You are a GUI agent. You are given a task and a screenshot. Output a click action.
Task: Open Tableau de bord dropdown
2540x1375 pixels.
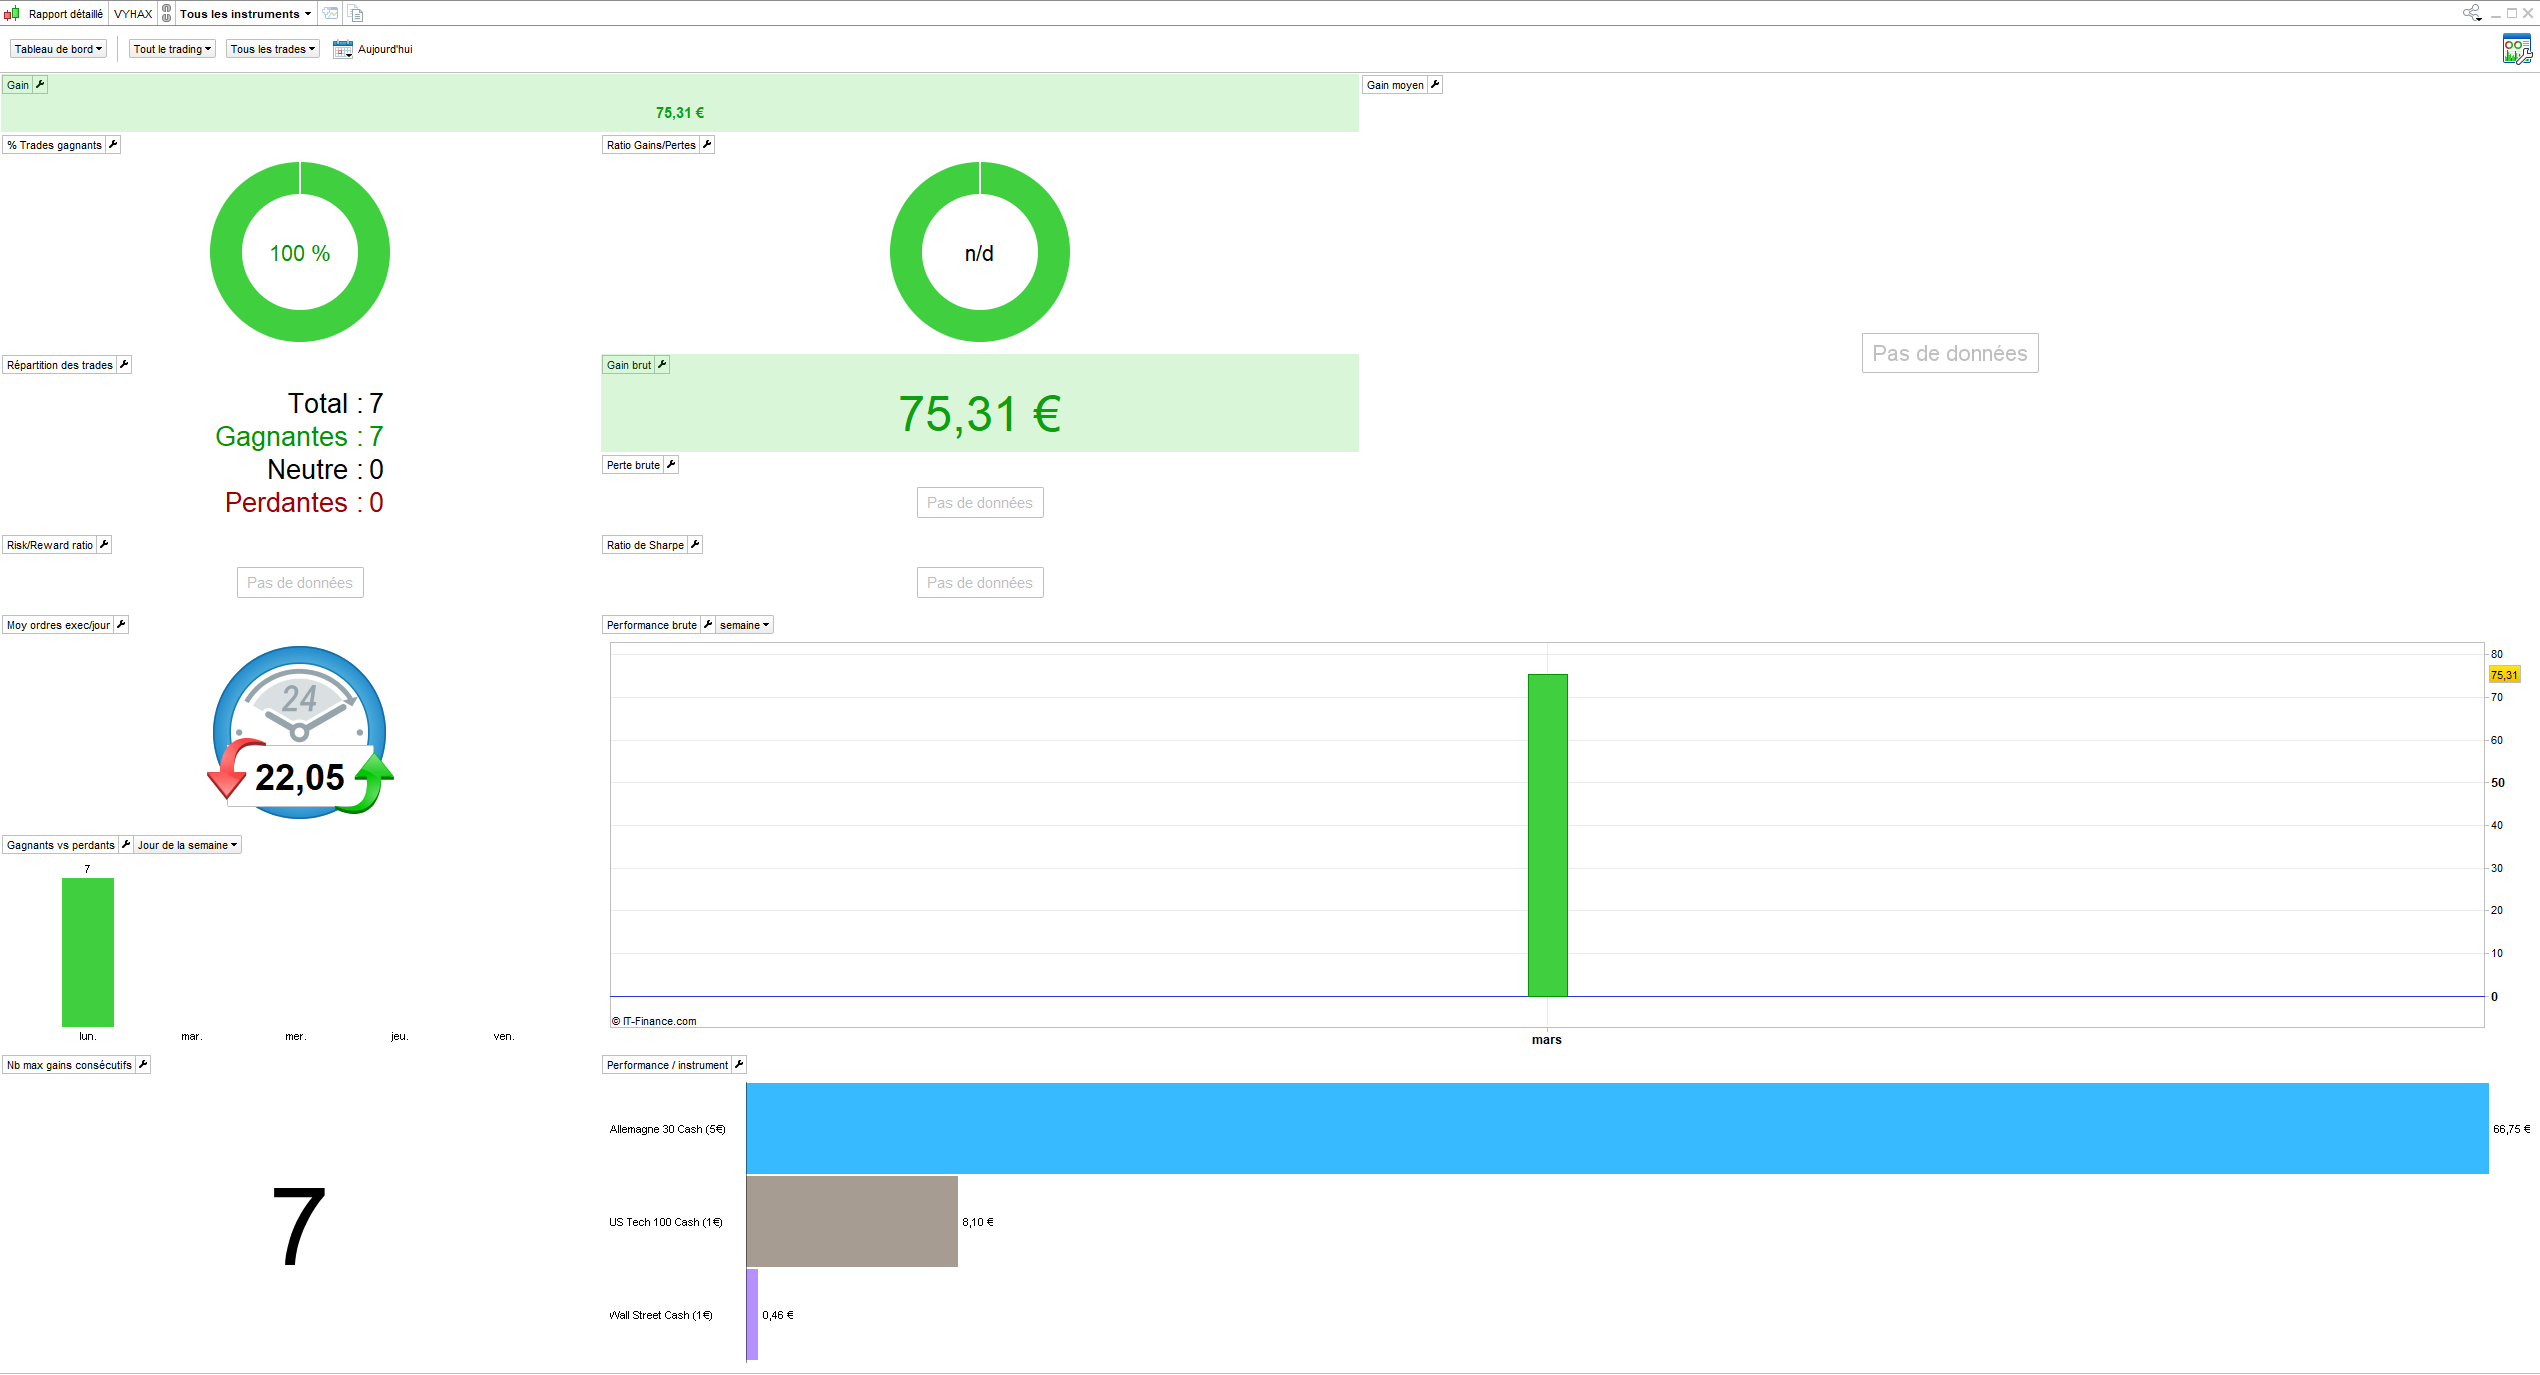coord(58,49)
